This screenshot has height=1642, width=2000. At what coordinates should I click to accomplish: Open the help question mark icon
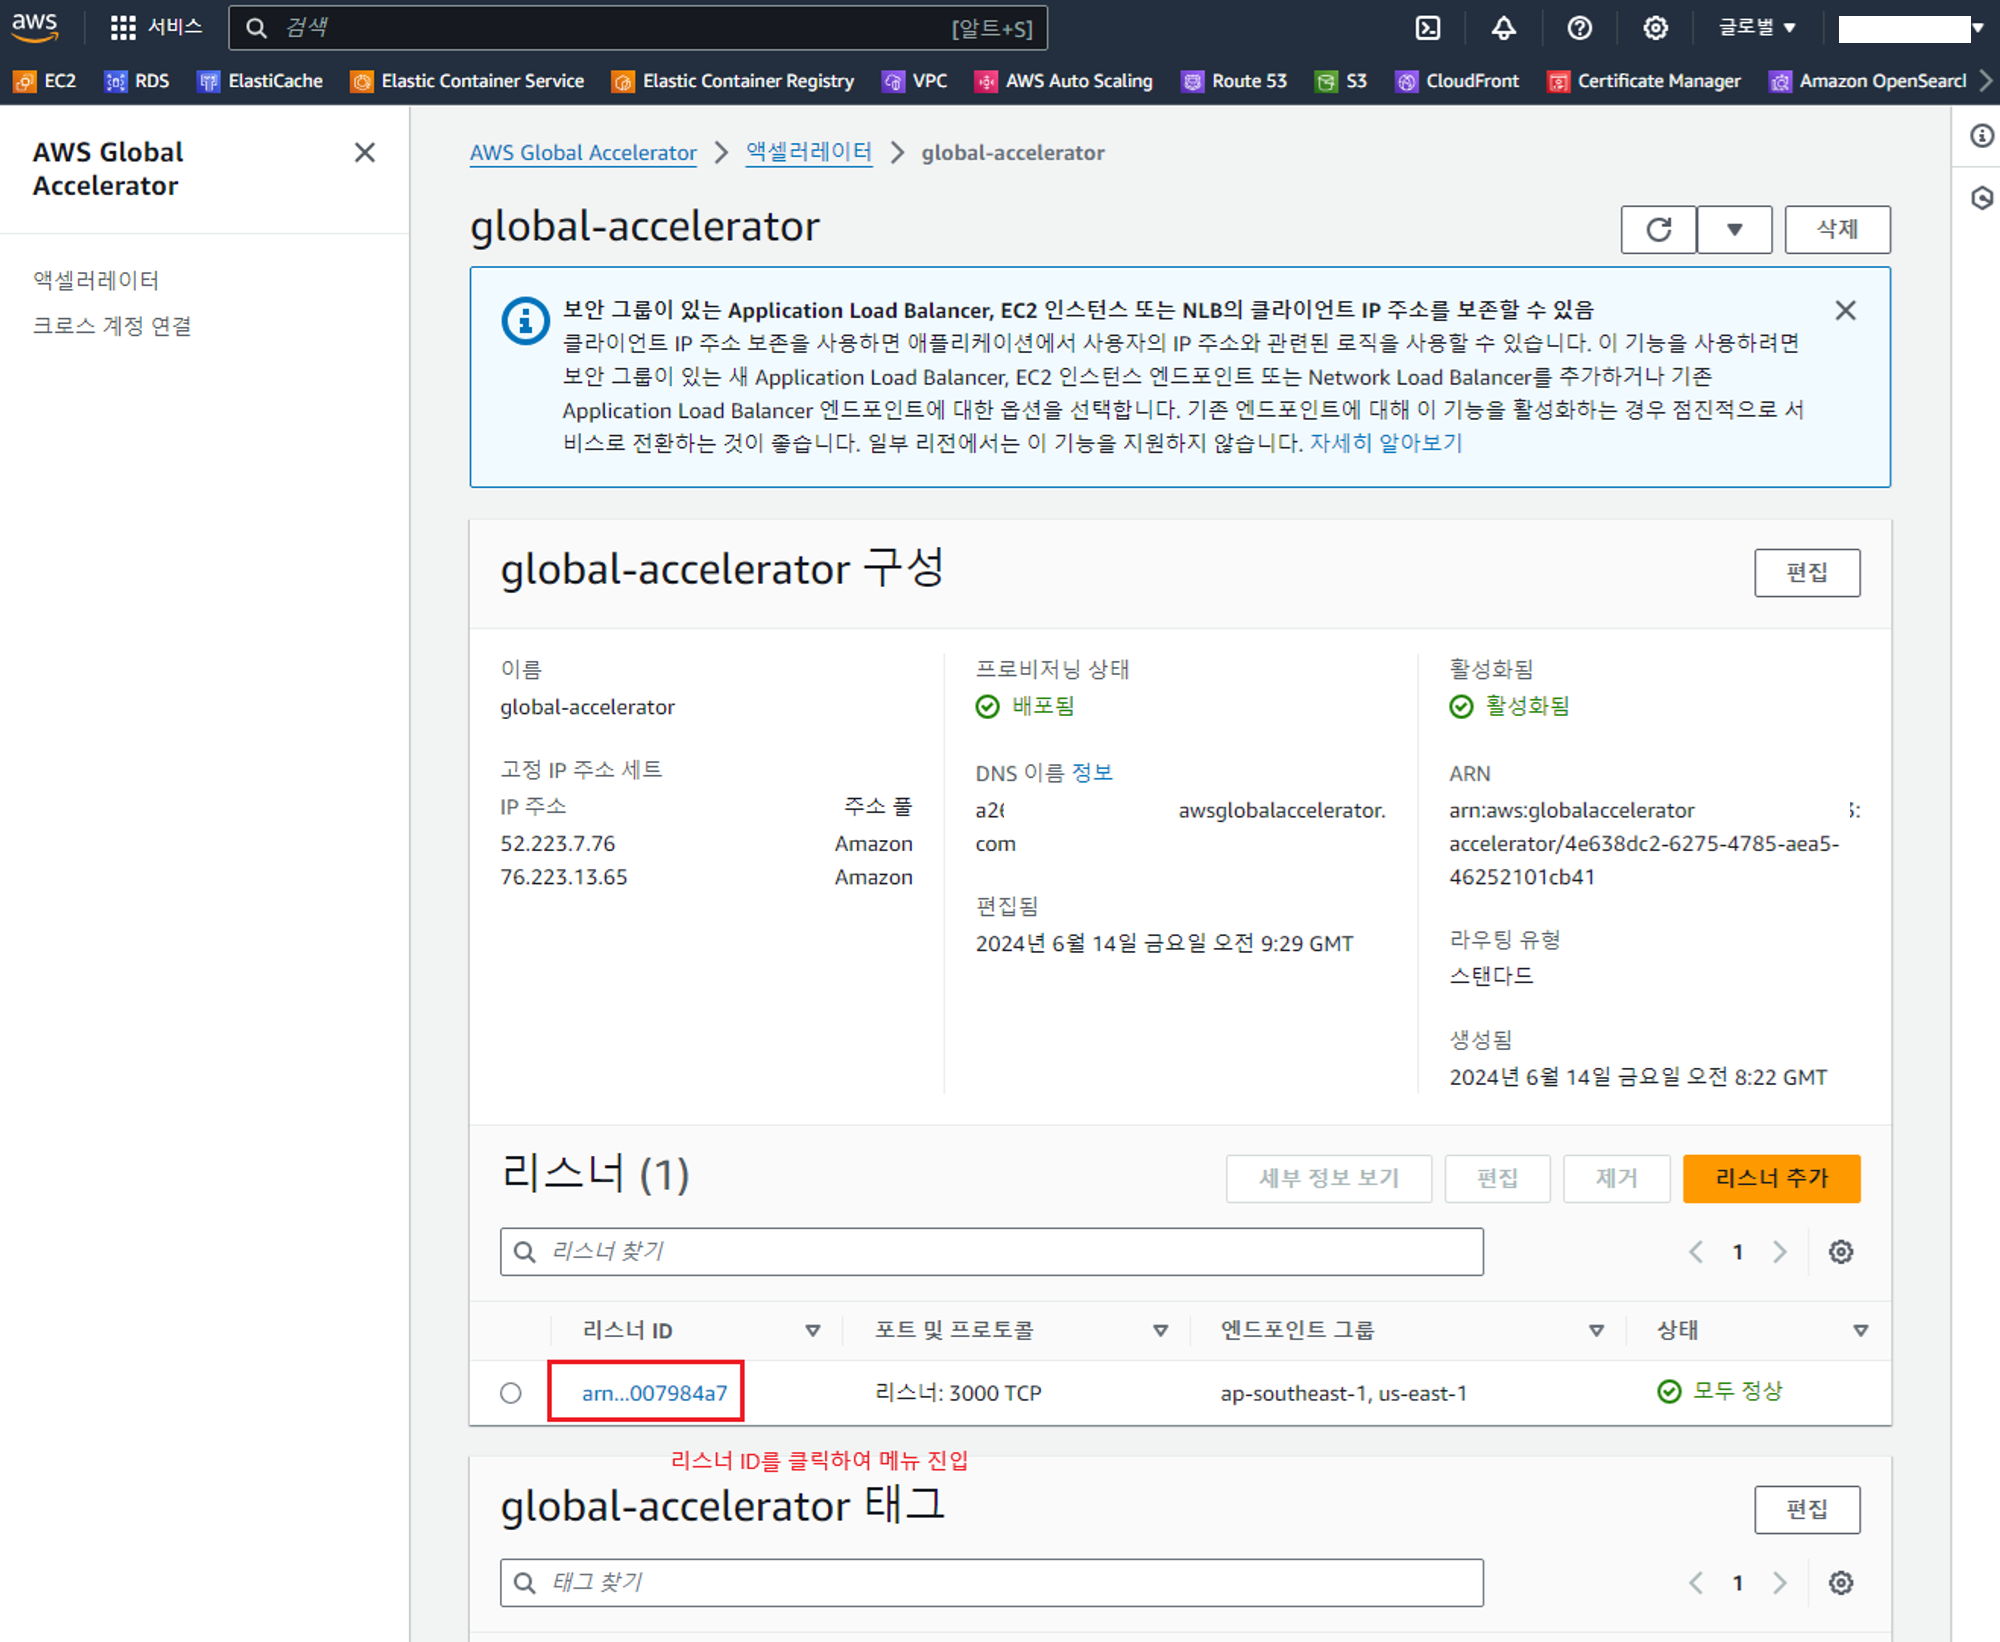[1579, 27]
